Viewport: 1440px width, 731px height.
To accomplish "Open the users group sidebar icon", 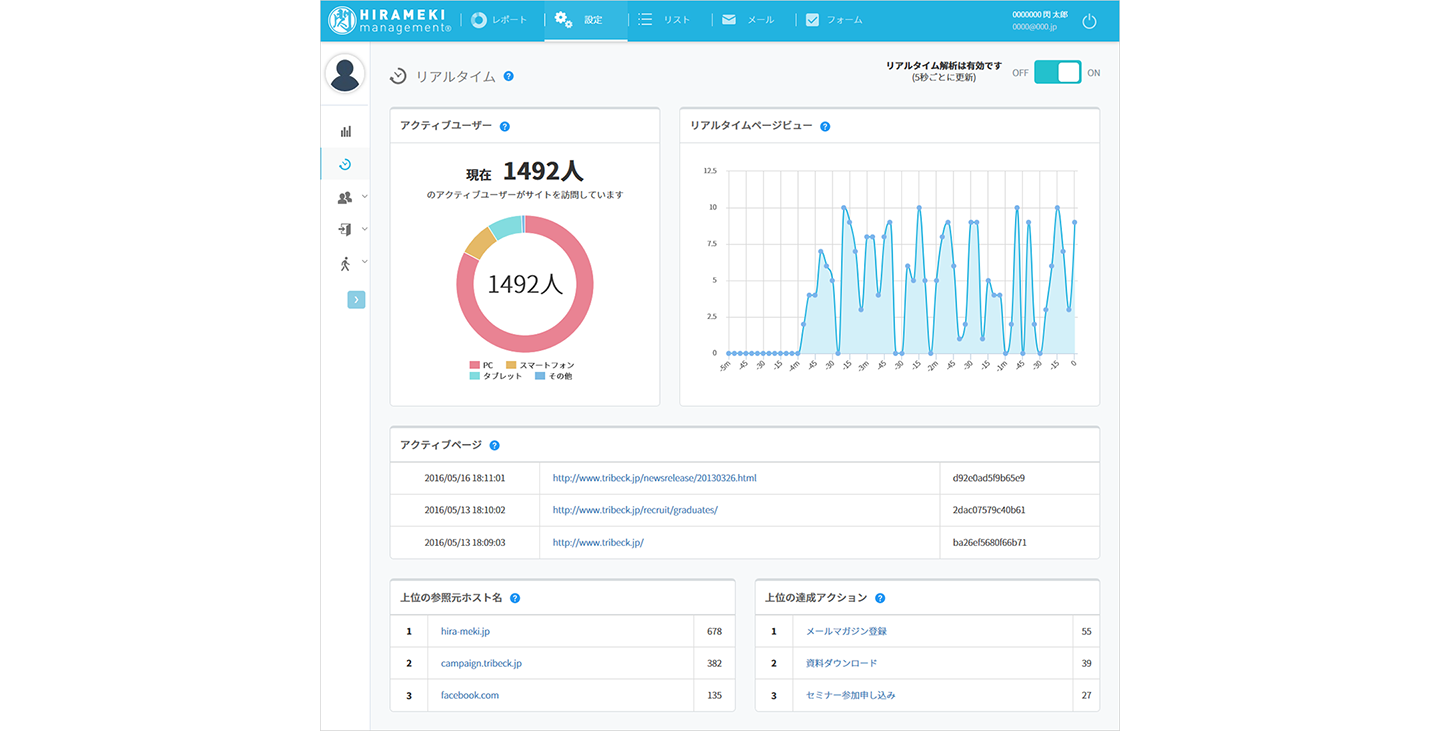I will pyautogui.click(x=345, y=197).
